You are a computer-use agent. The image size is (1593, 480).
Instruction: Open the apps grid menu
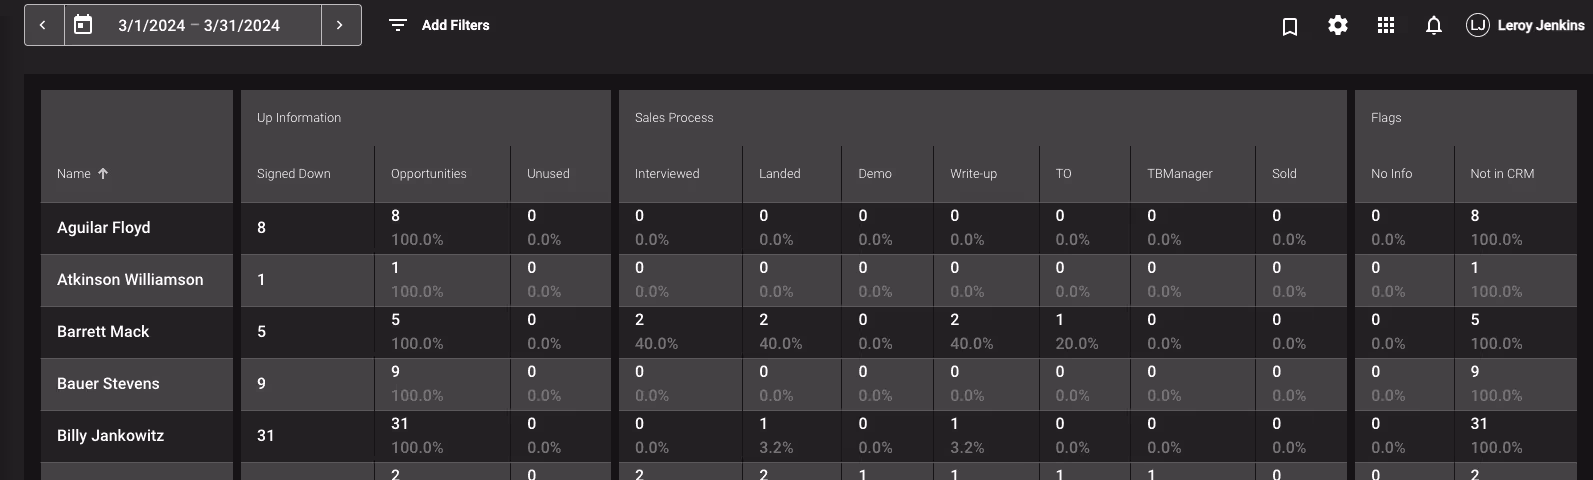coord(1386,25)
